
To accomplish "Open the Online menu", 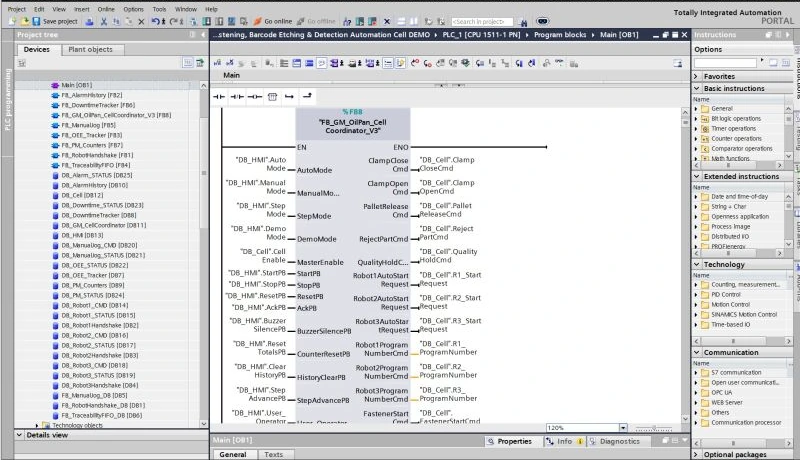I will pos(106,9).
